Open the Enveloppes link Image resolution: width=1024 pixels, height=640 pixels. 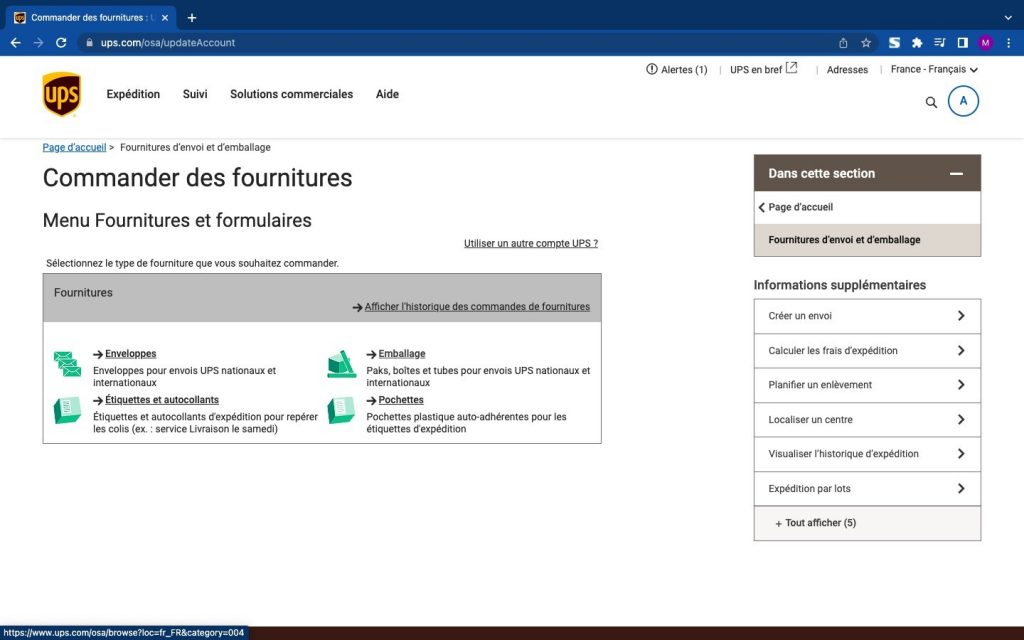131,353
